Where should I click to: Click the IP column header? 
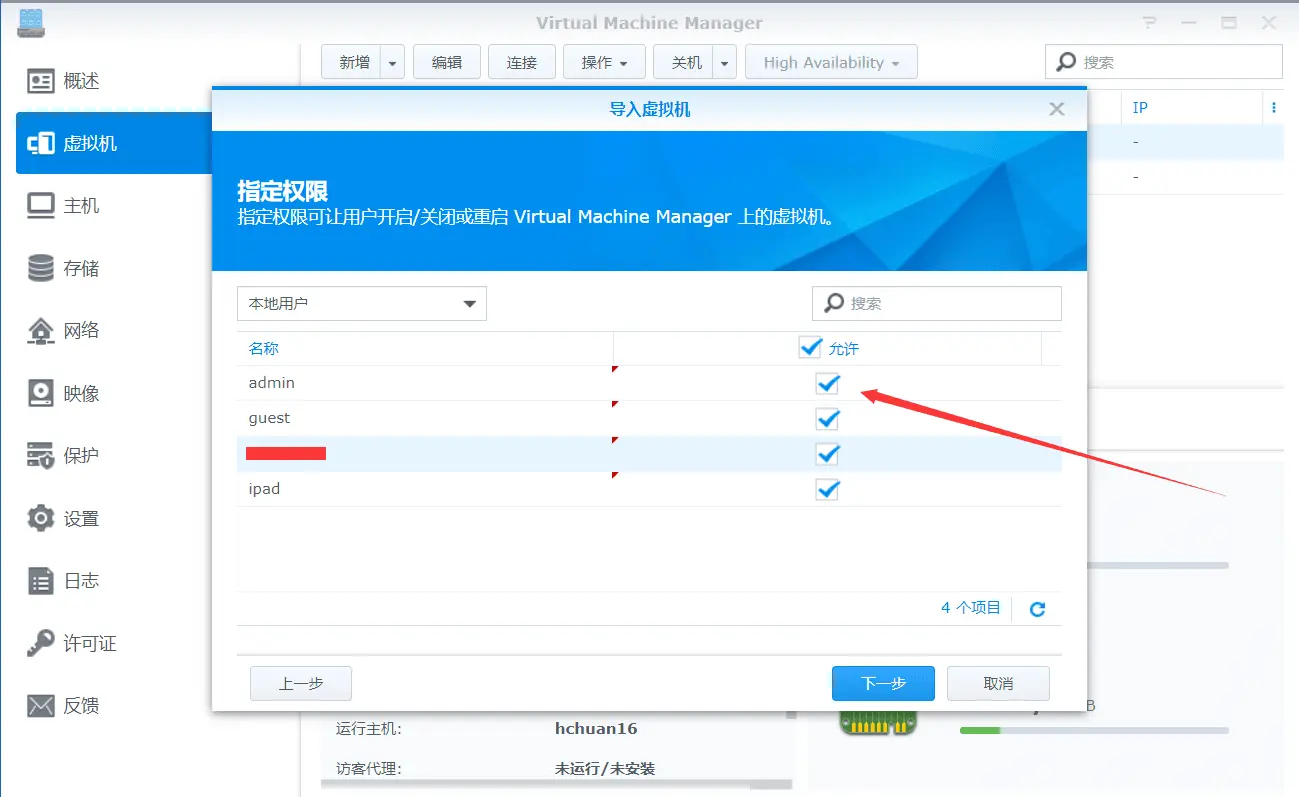1140,107
